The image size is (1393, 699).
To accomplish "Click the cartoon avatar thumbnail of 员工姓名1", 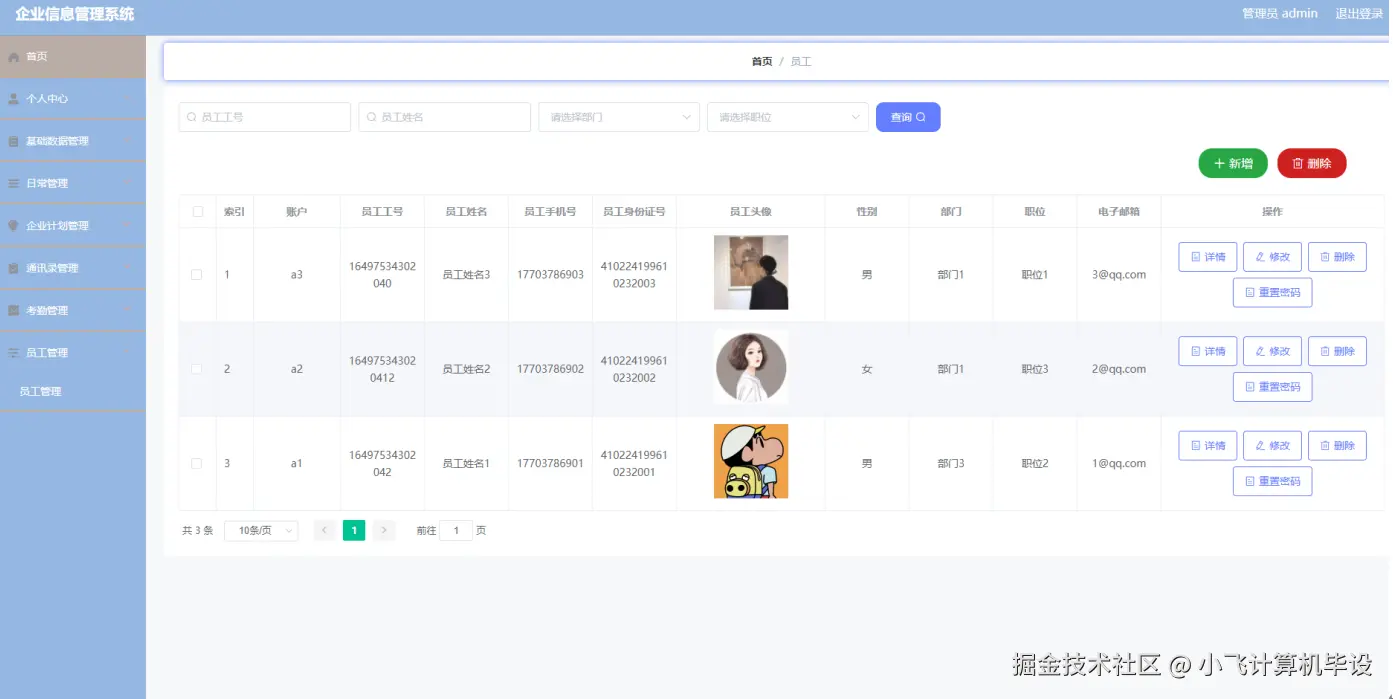I will click(750, 461).
